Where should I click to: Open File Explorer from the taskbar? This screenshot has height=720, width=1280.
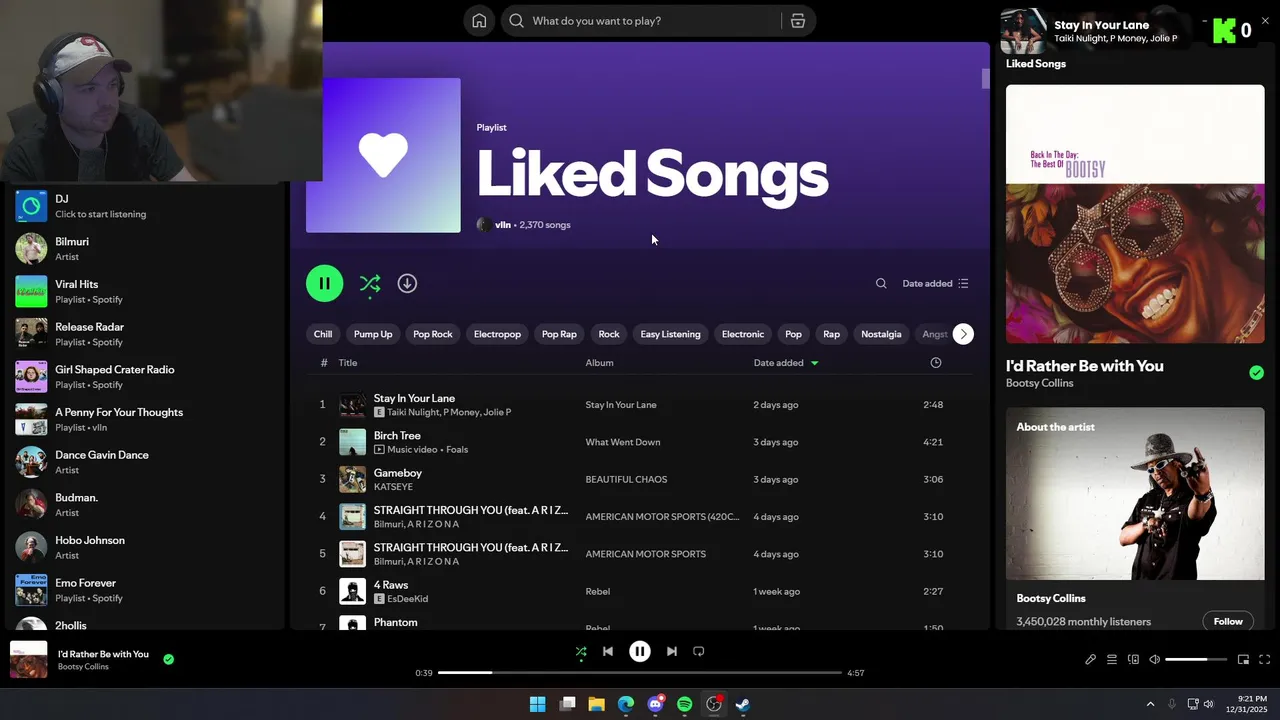[596, 704]
